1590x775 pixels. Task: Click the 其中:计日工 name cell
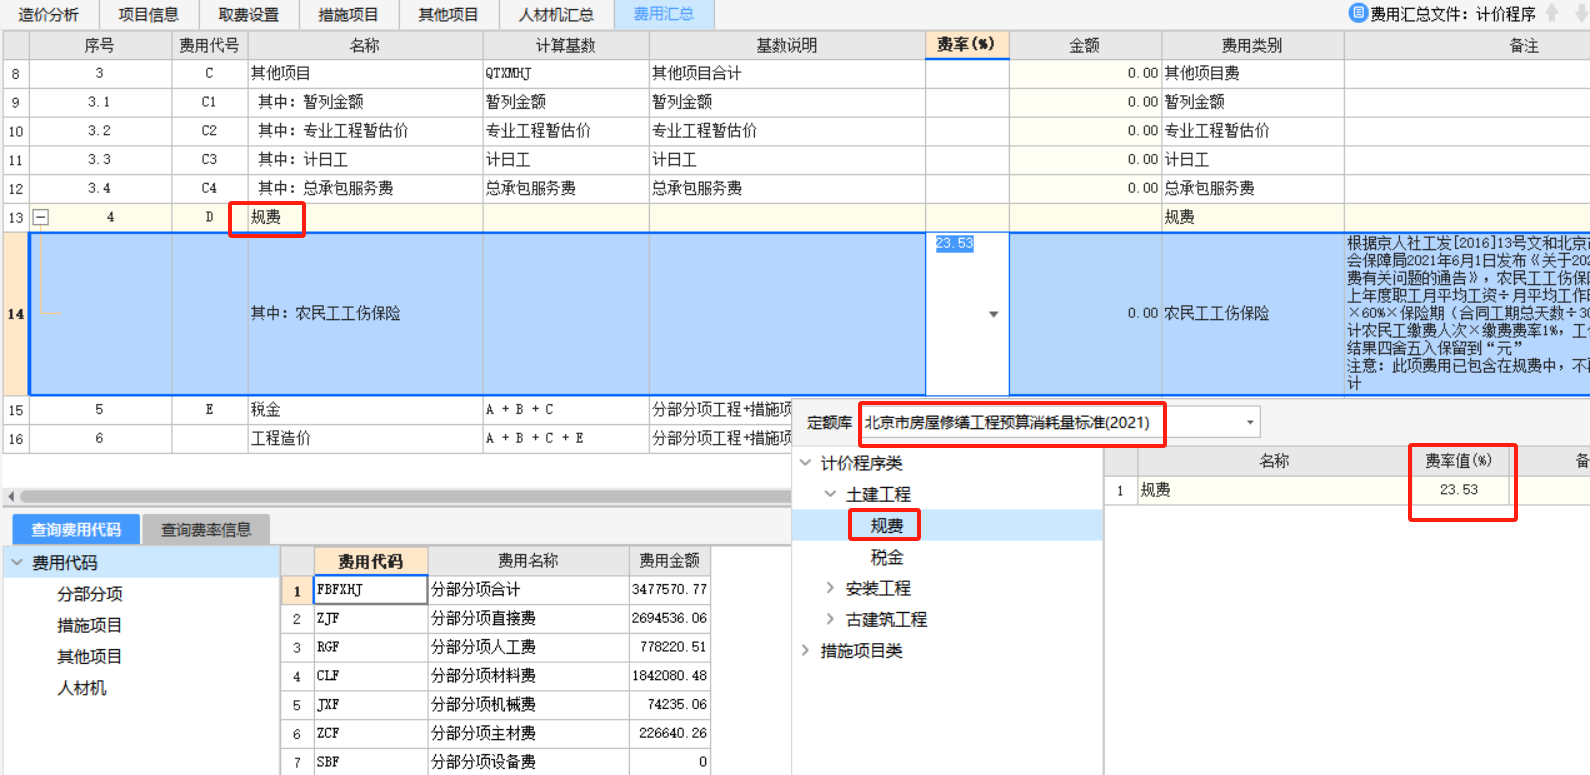pos(366,160)
